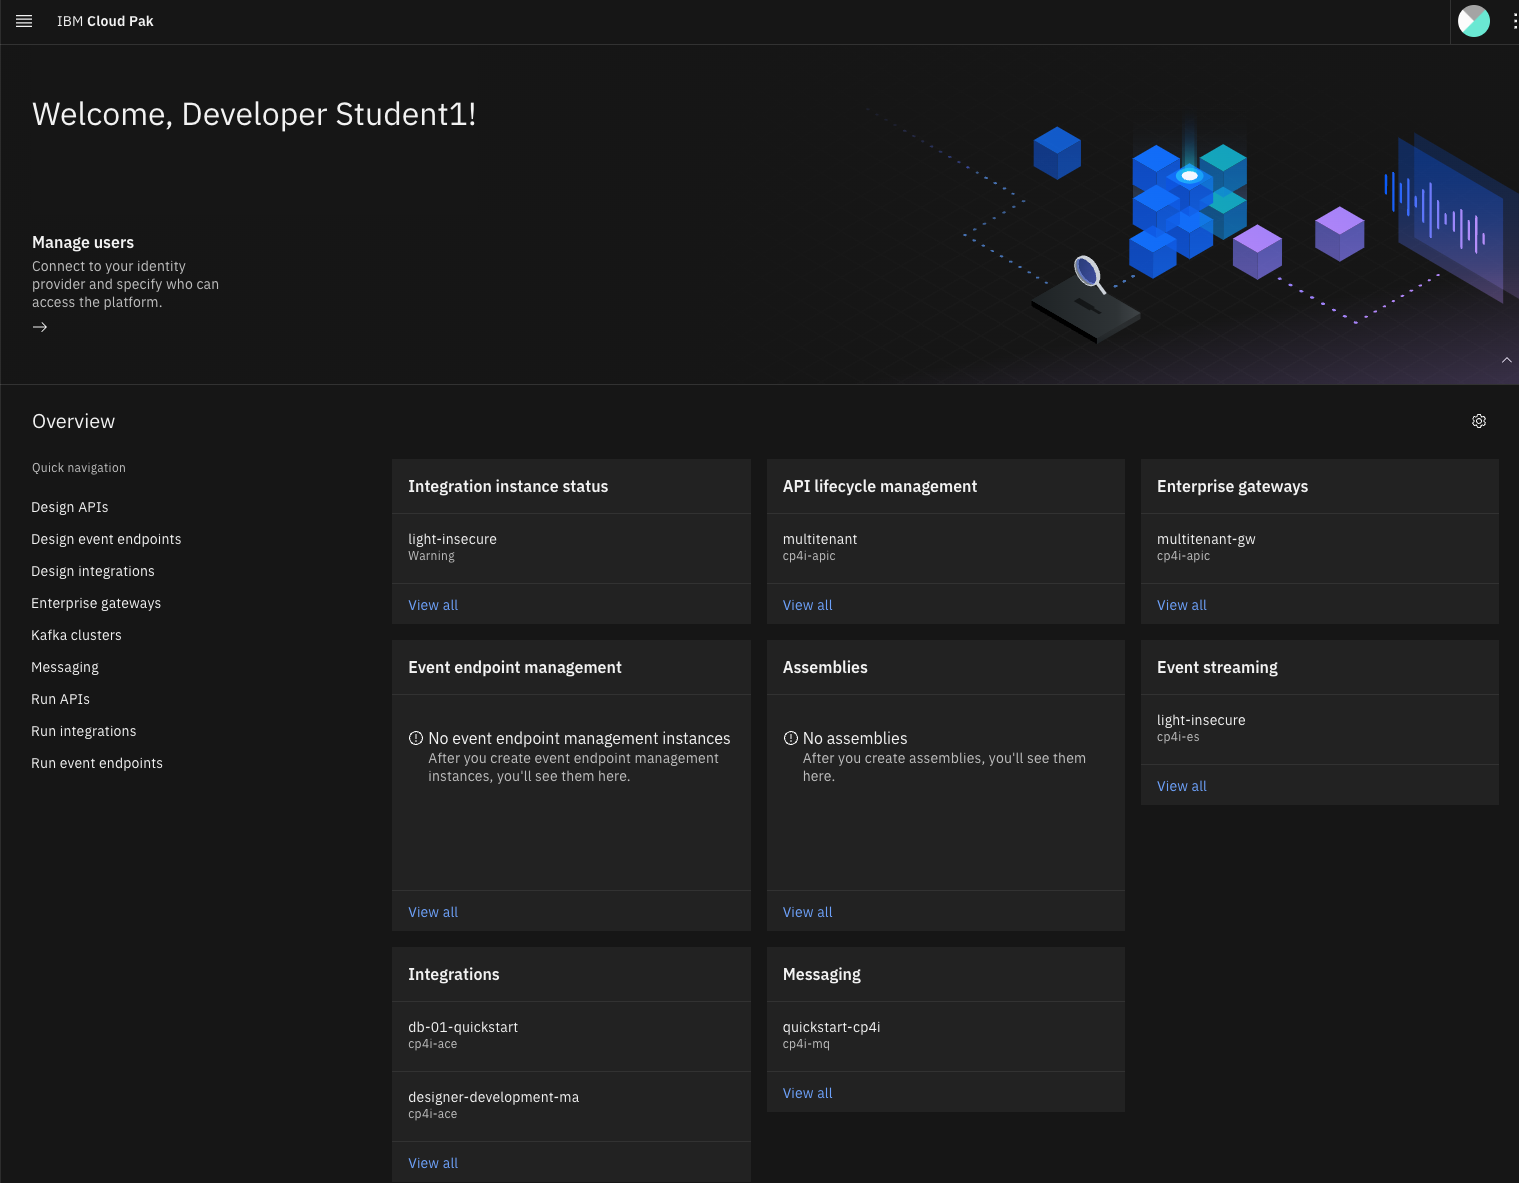Go to Run APIs
The image size is (1519, 1183).
pyautogui.click(x=60, y=699)
